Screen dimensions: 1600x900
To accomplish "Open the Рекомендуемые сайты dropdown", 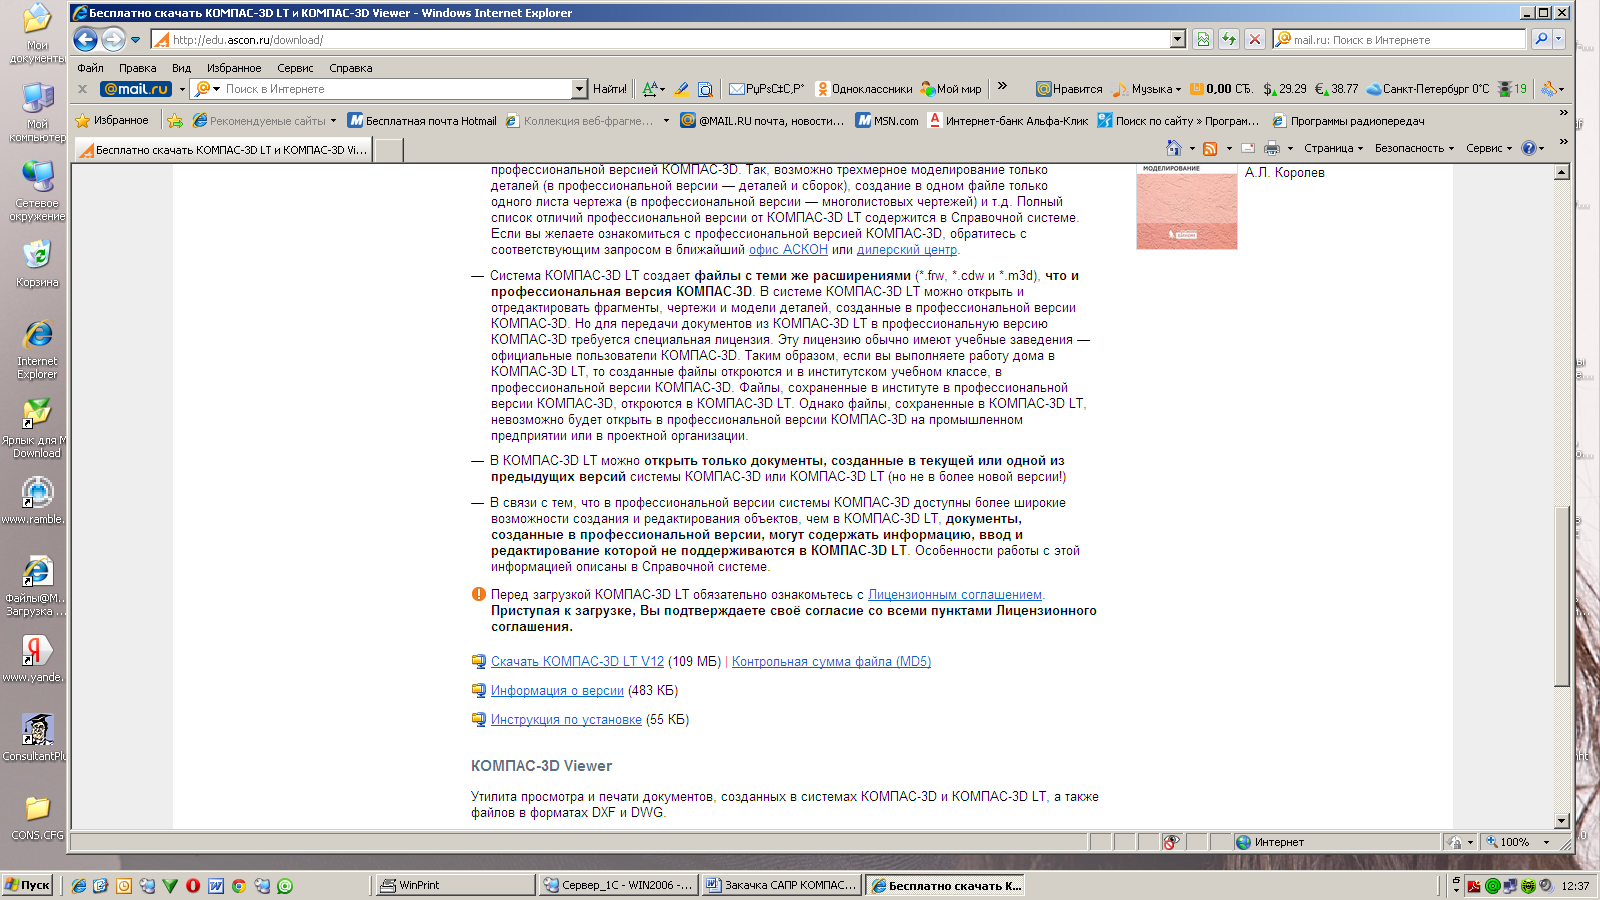I will (x=263, y=120).
